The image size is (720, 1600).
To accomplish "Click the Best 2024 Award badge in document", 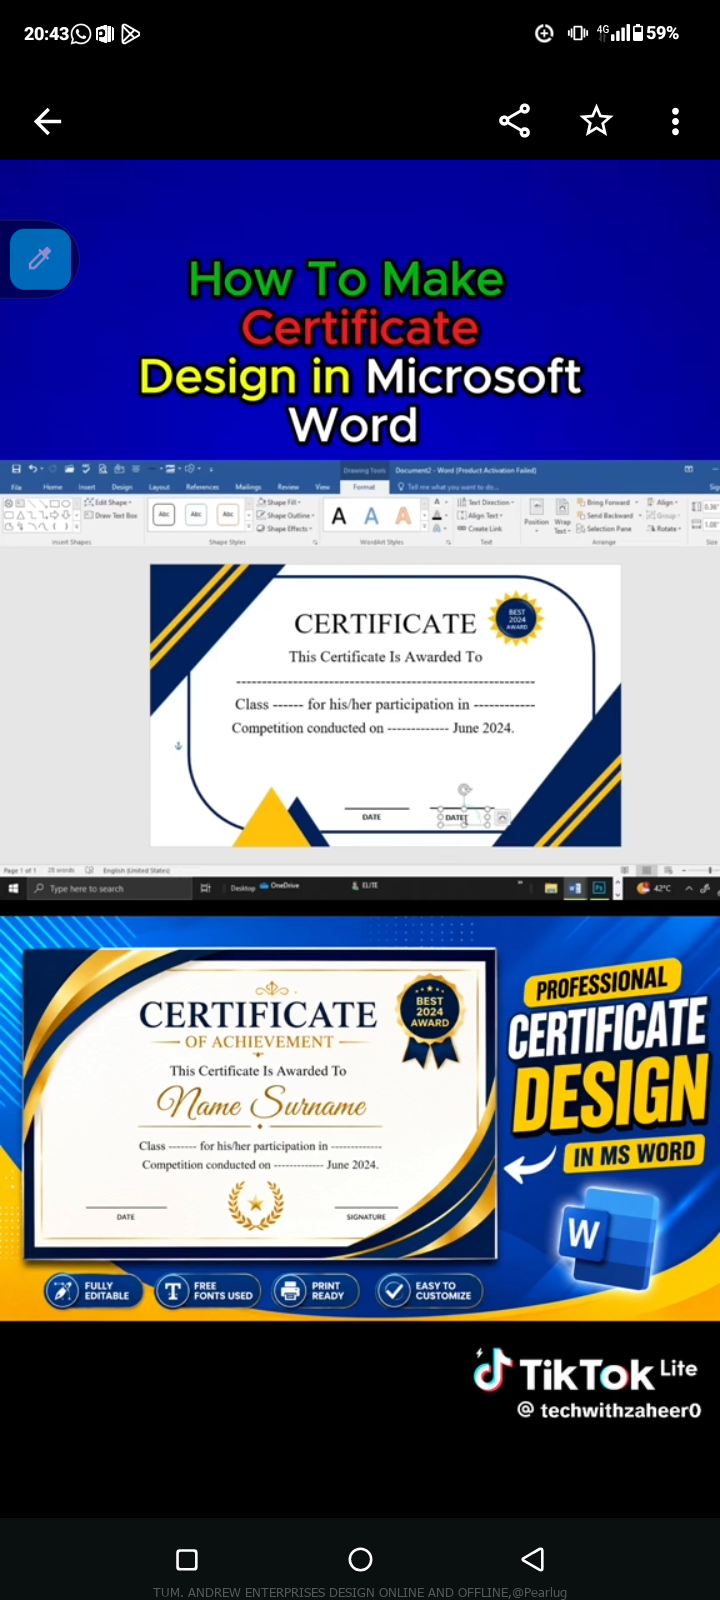I will tap(516, 619).
